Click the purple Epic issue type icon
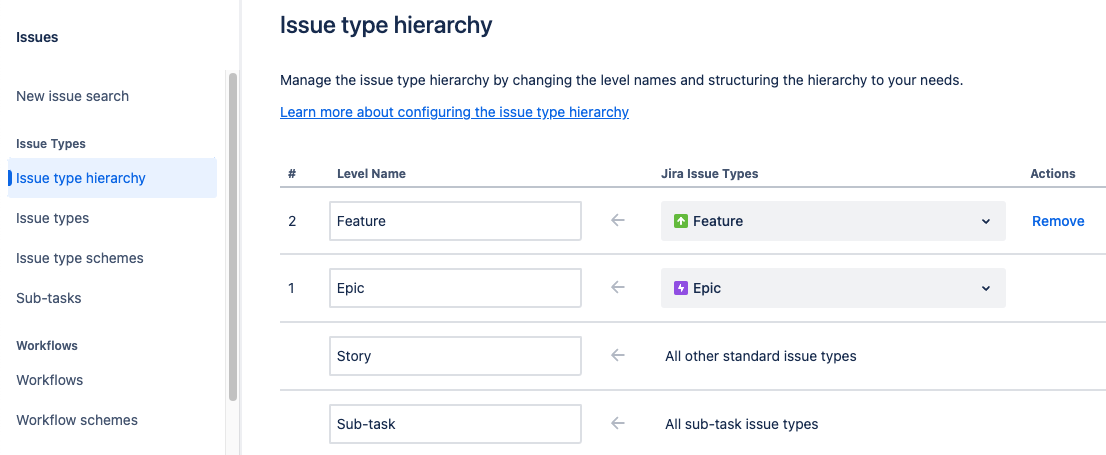This screenshot has height=455, width=1106. coord(681,288)
